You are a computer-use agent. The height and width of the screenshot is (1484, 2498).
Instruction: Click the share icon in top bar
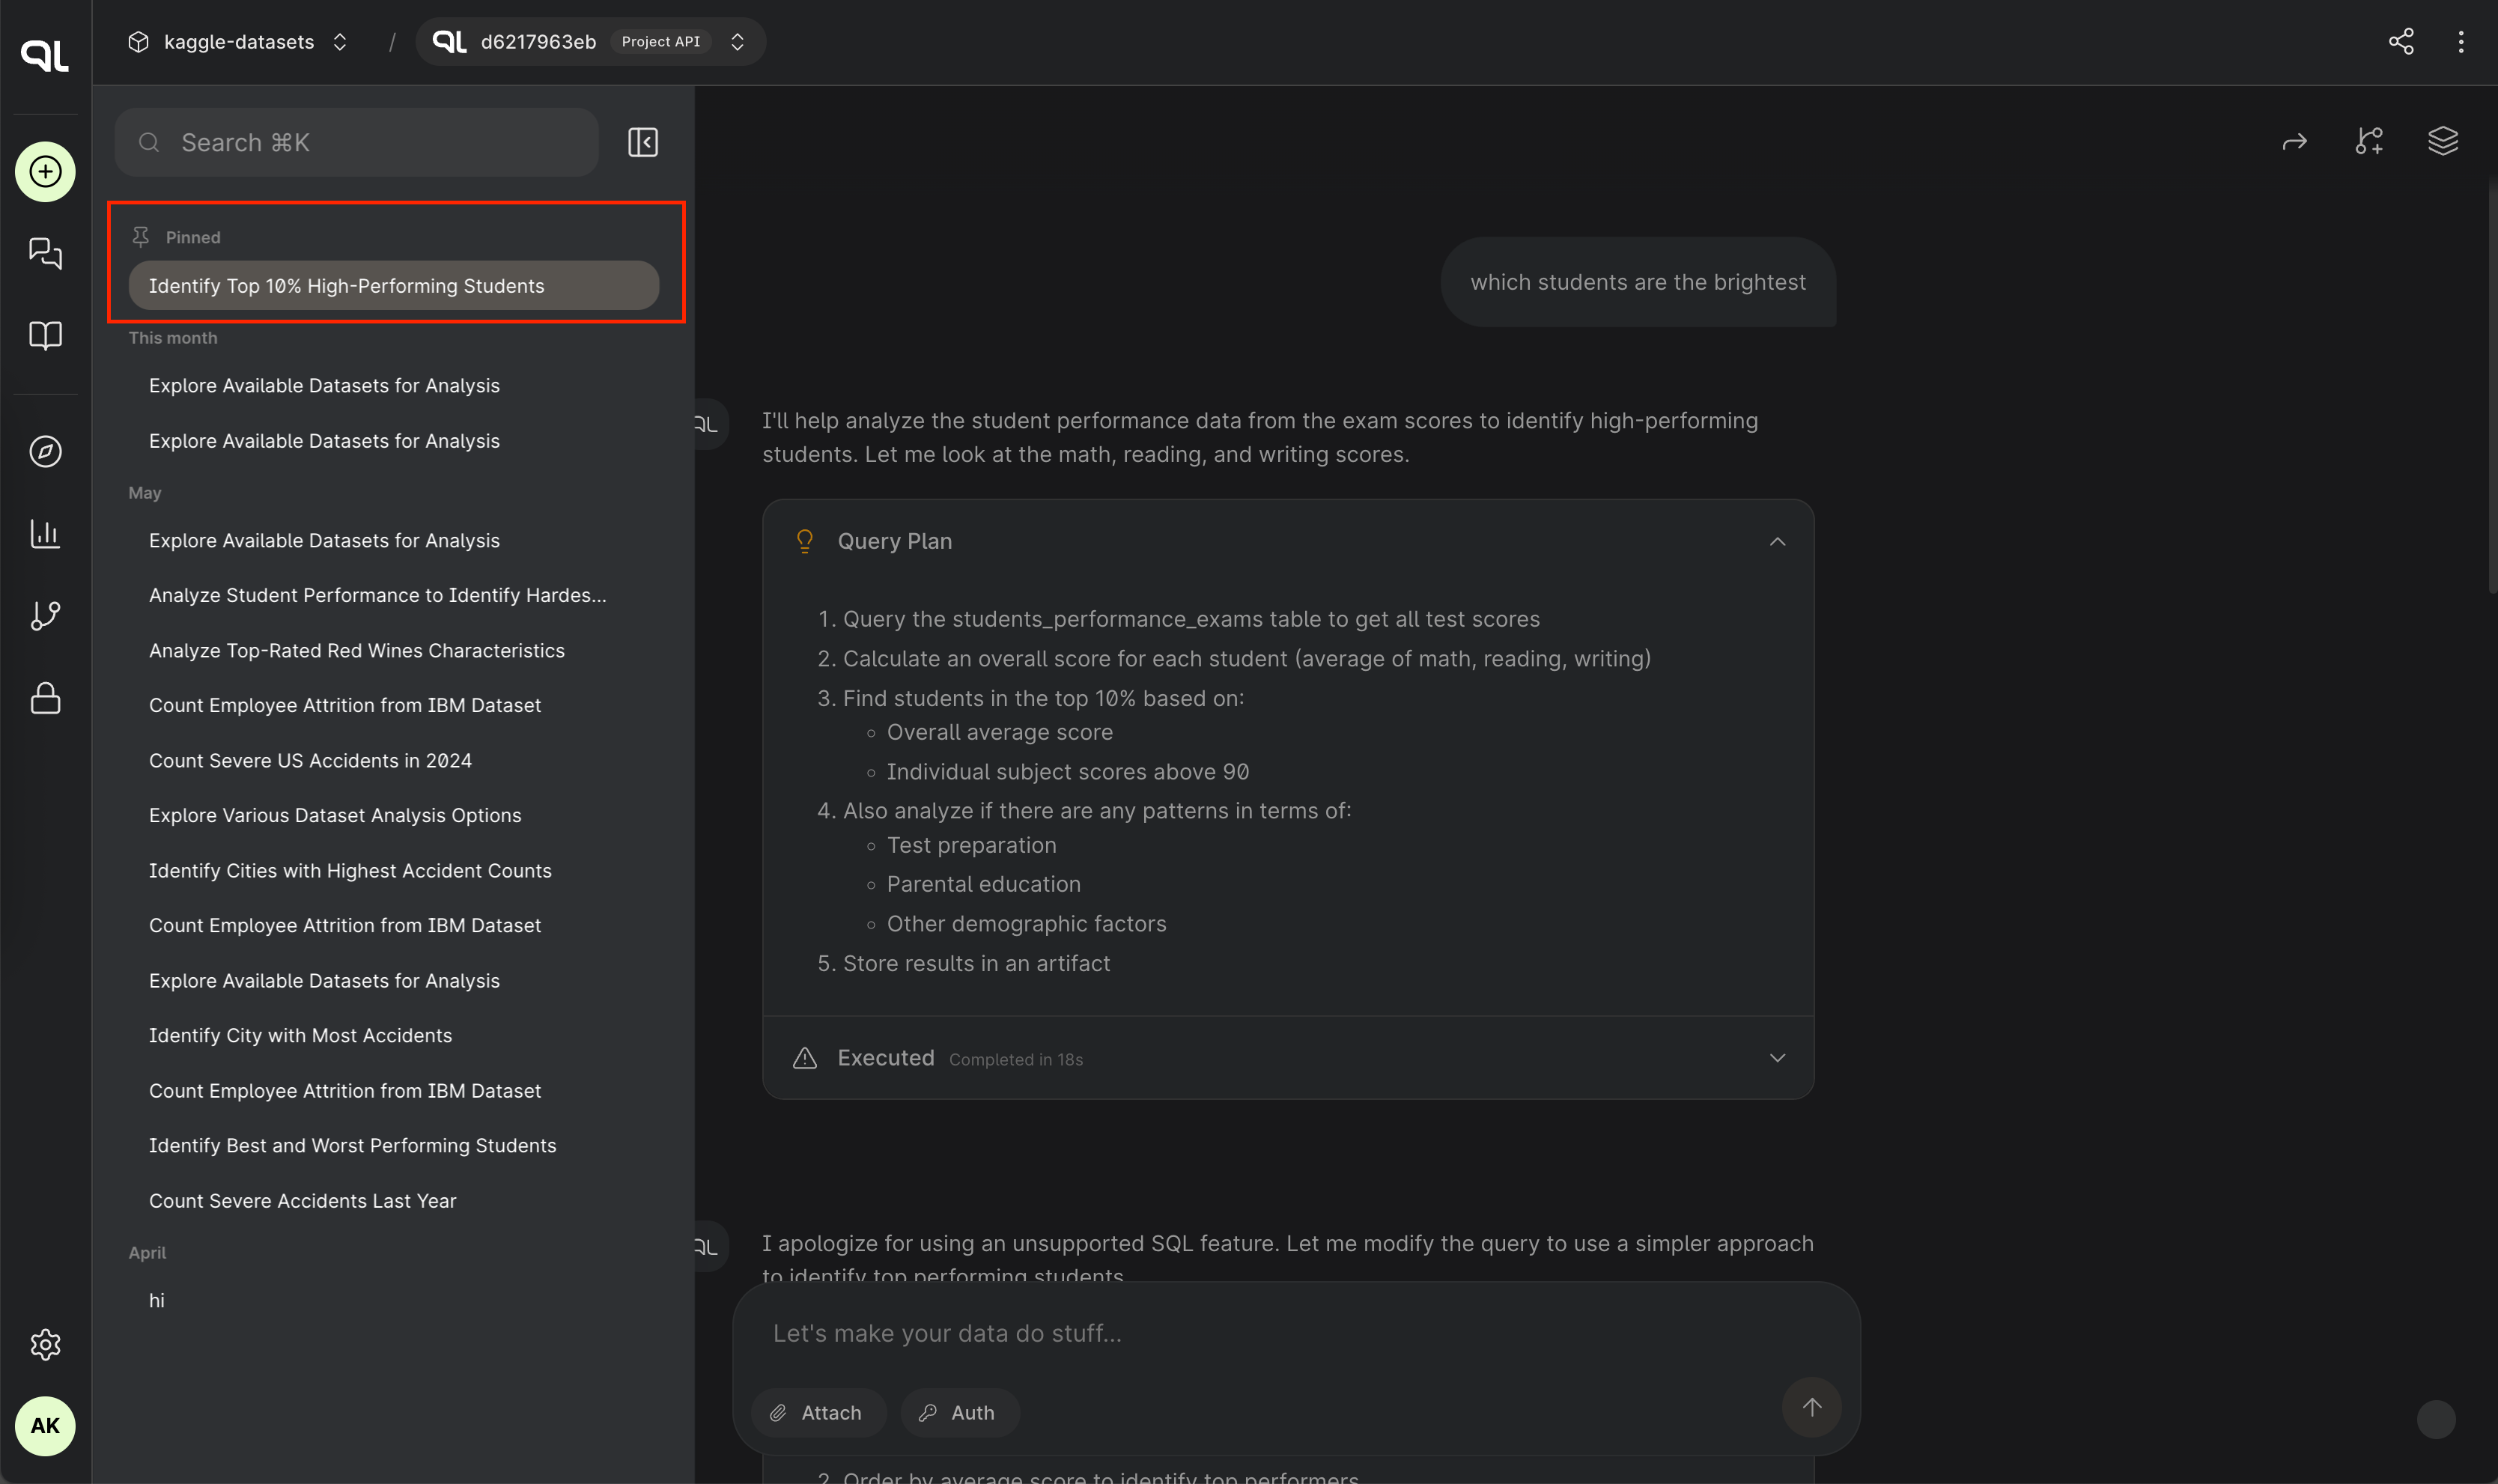(2401, 41)
